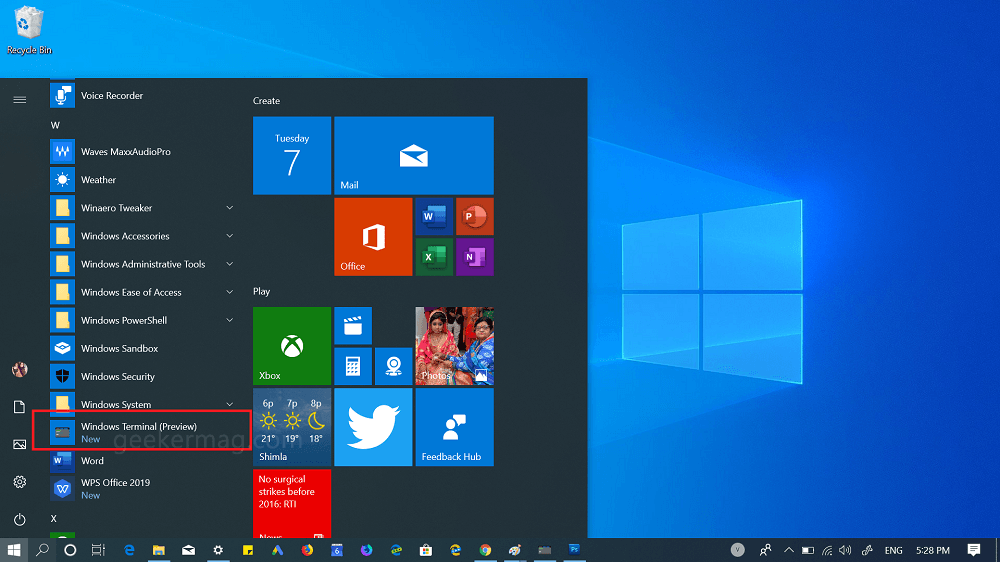Viewport: 1000px width, 562px height.
Task: Launch Waves MaxxAudioPro
Action: [x=143, y=152]
